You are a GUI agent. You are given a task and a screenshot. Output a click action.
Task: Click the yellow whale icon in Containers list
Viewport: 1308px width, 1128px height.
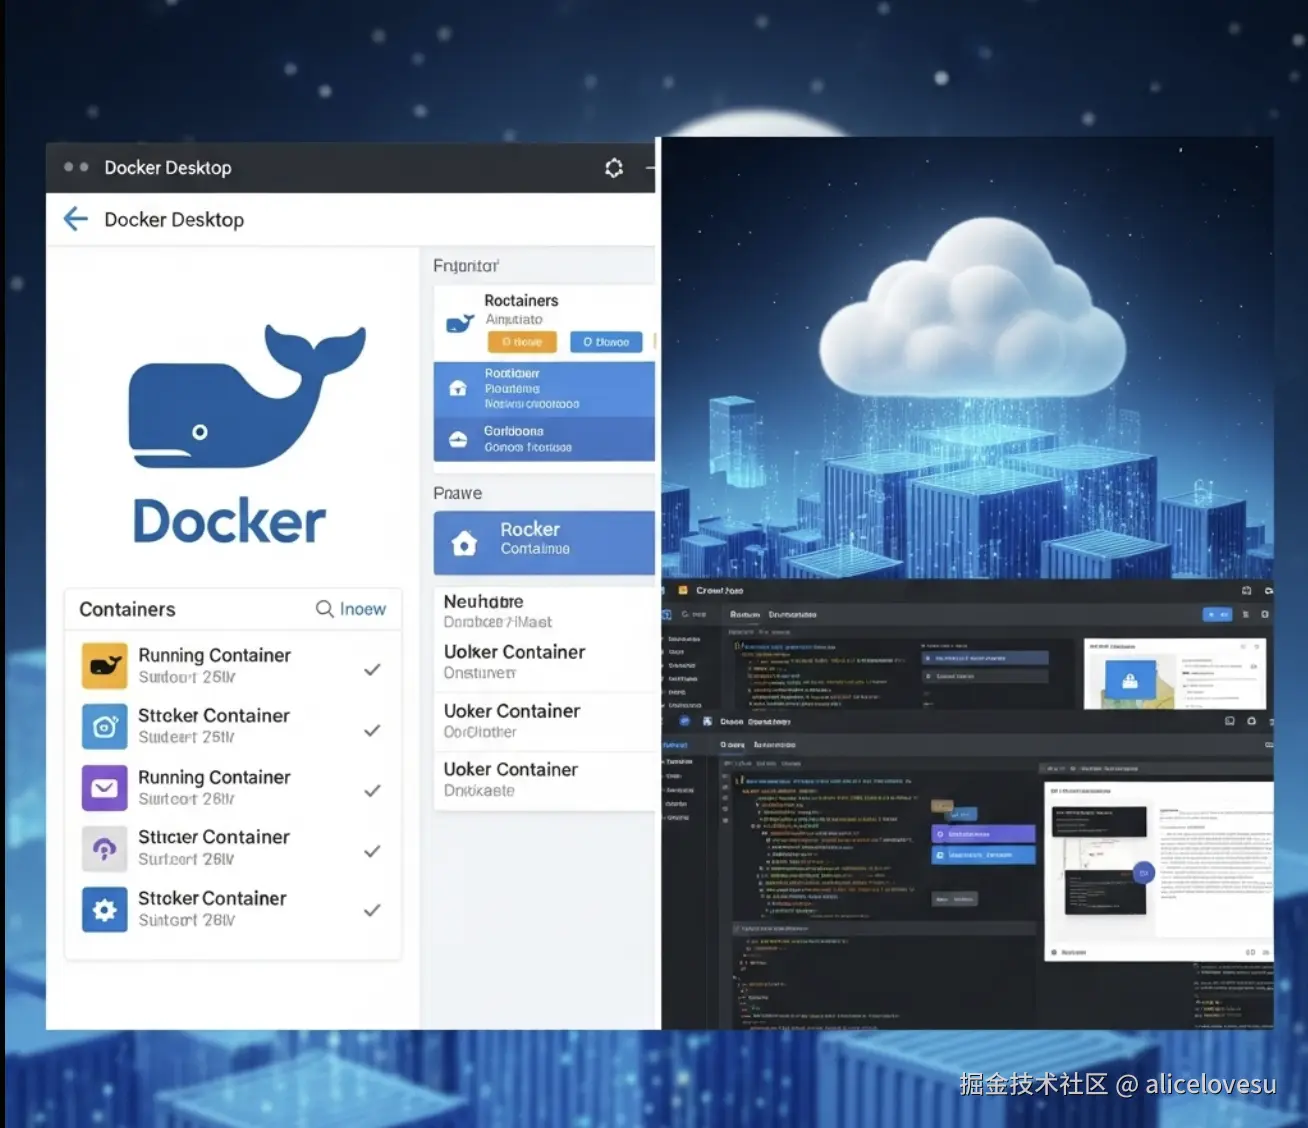pyautogui.click(x=104, y=666)
